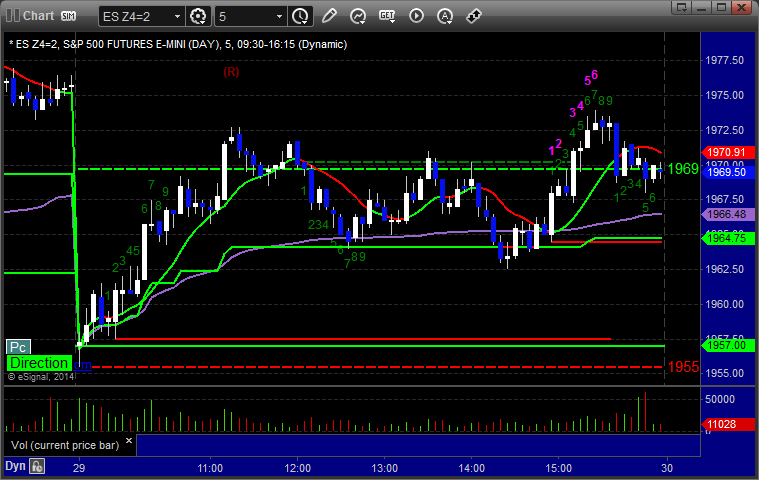Click the 14:00 time axis label
This screenshot has width=759, height=480.
(471, 468)
